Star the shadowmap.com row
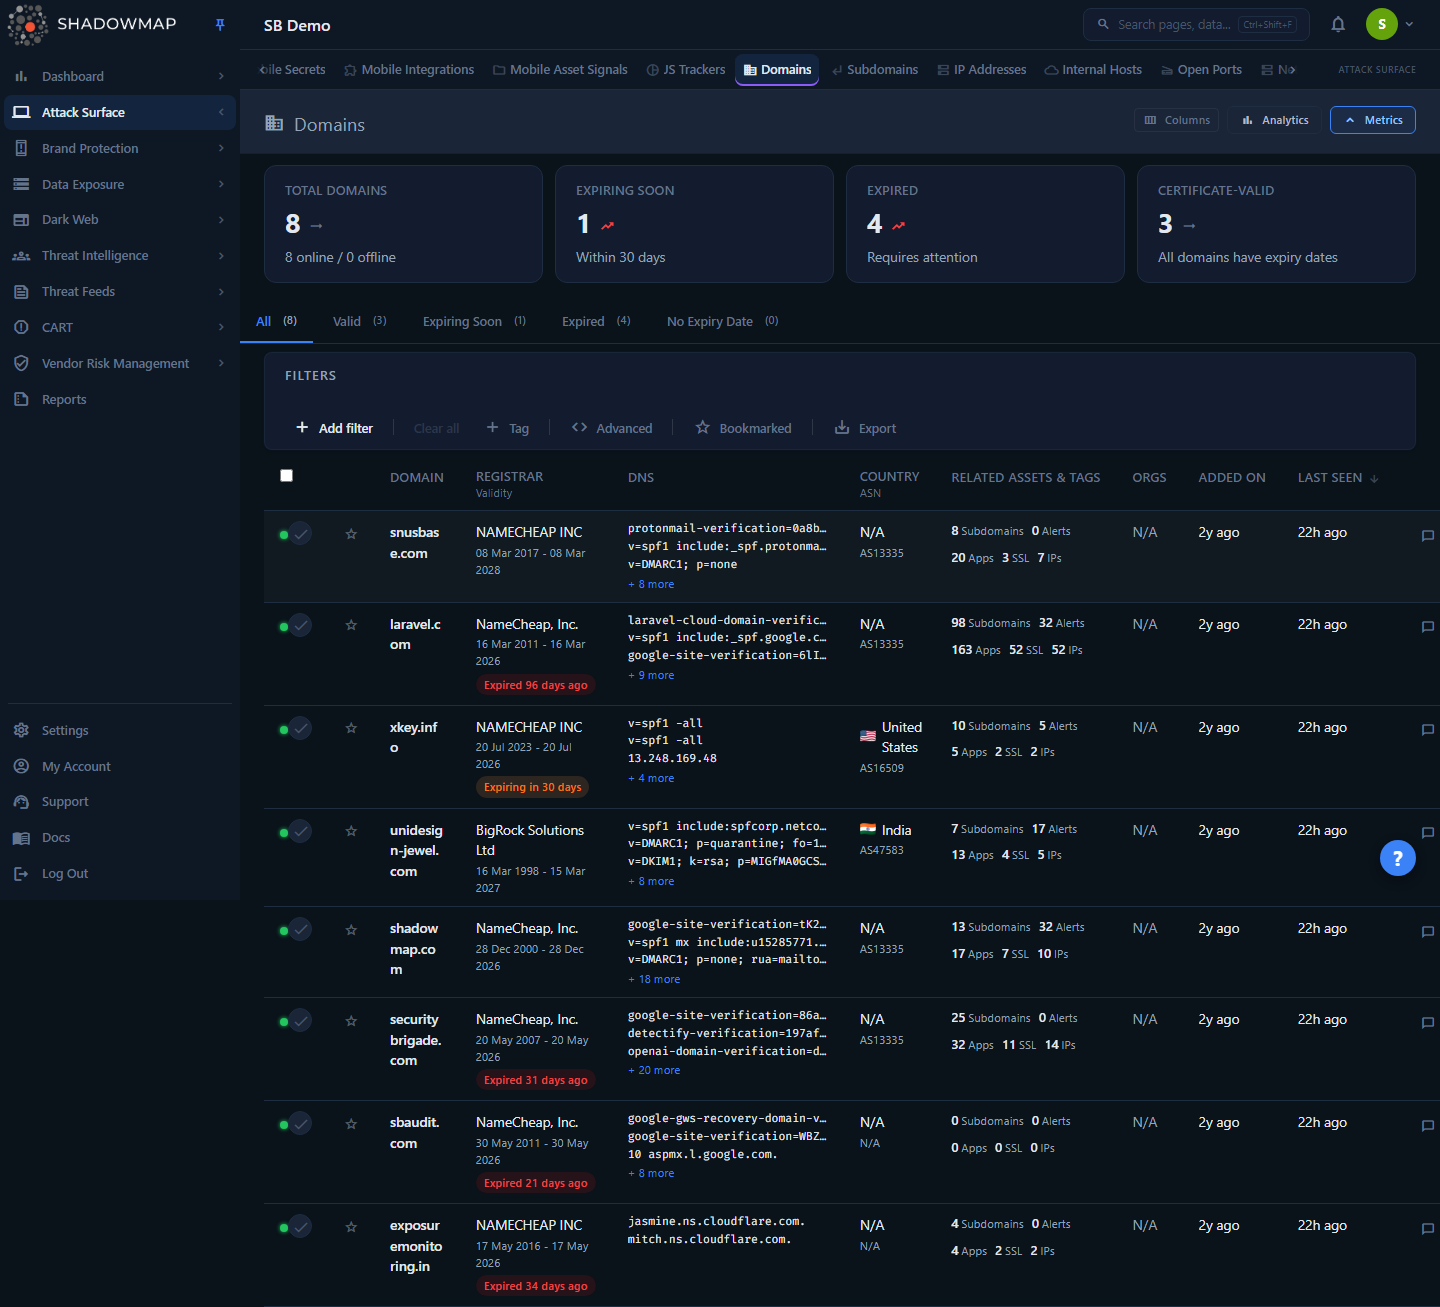 coord(351,930)
